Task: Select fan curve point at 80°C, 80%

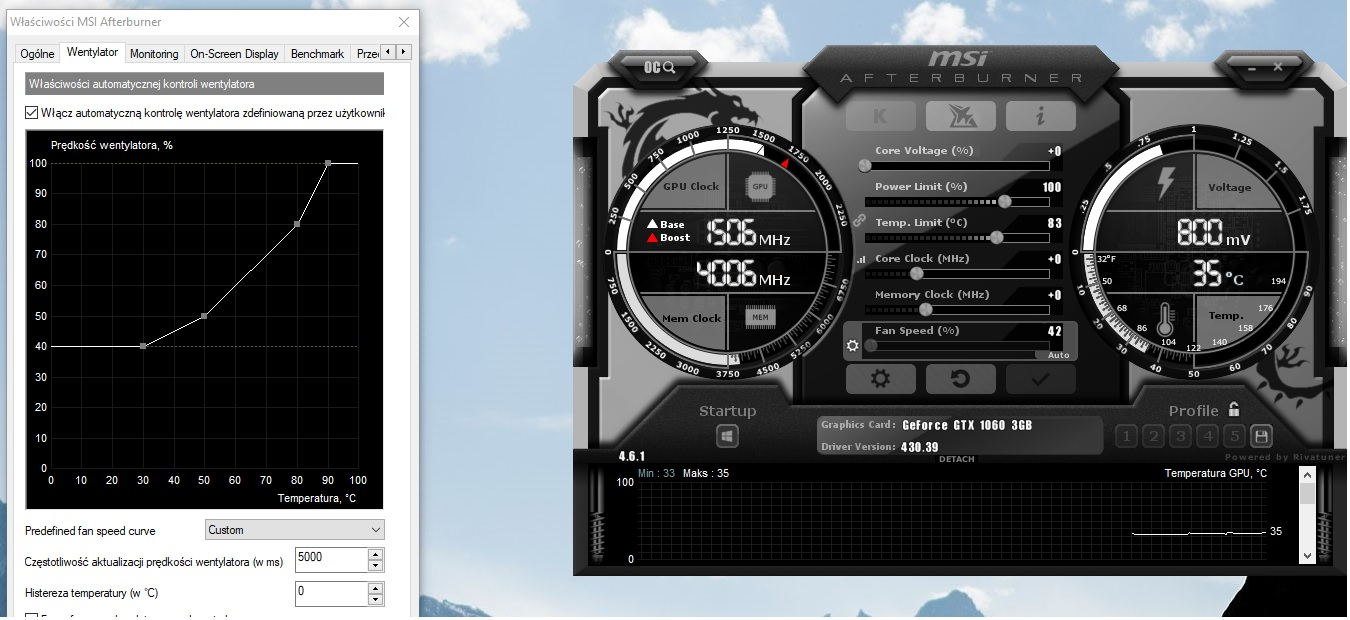Action: pyautogui.click(x=297, y=224)
